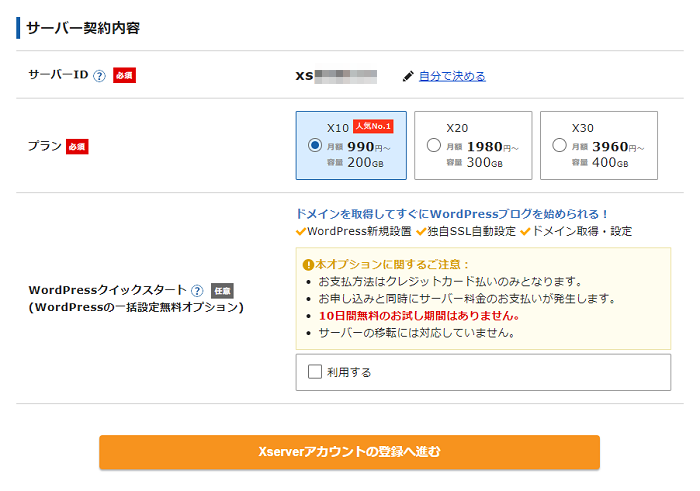Click the 容量 400GB text on X30
Screen dimensions: 700x491
click(x=600, y=162)
